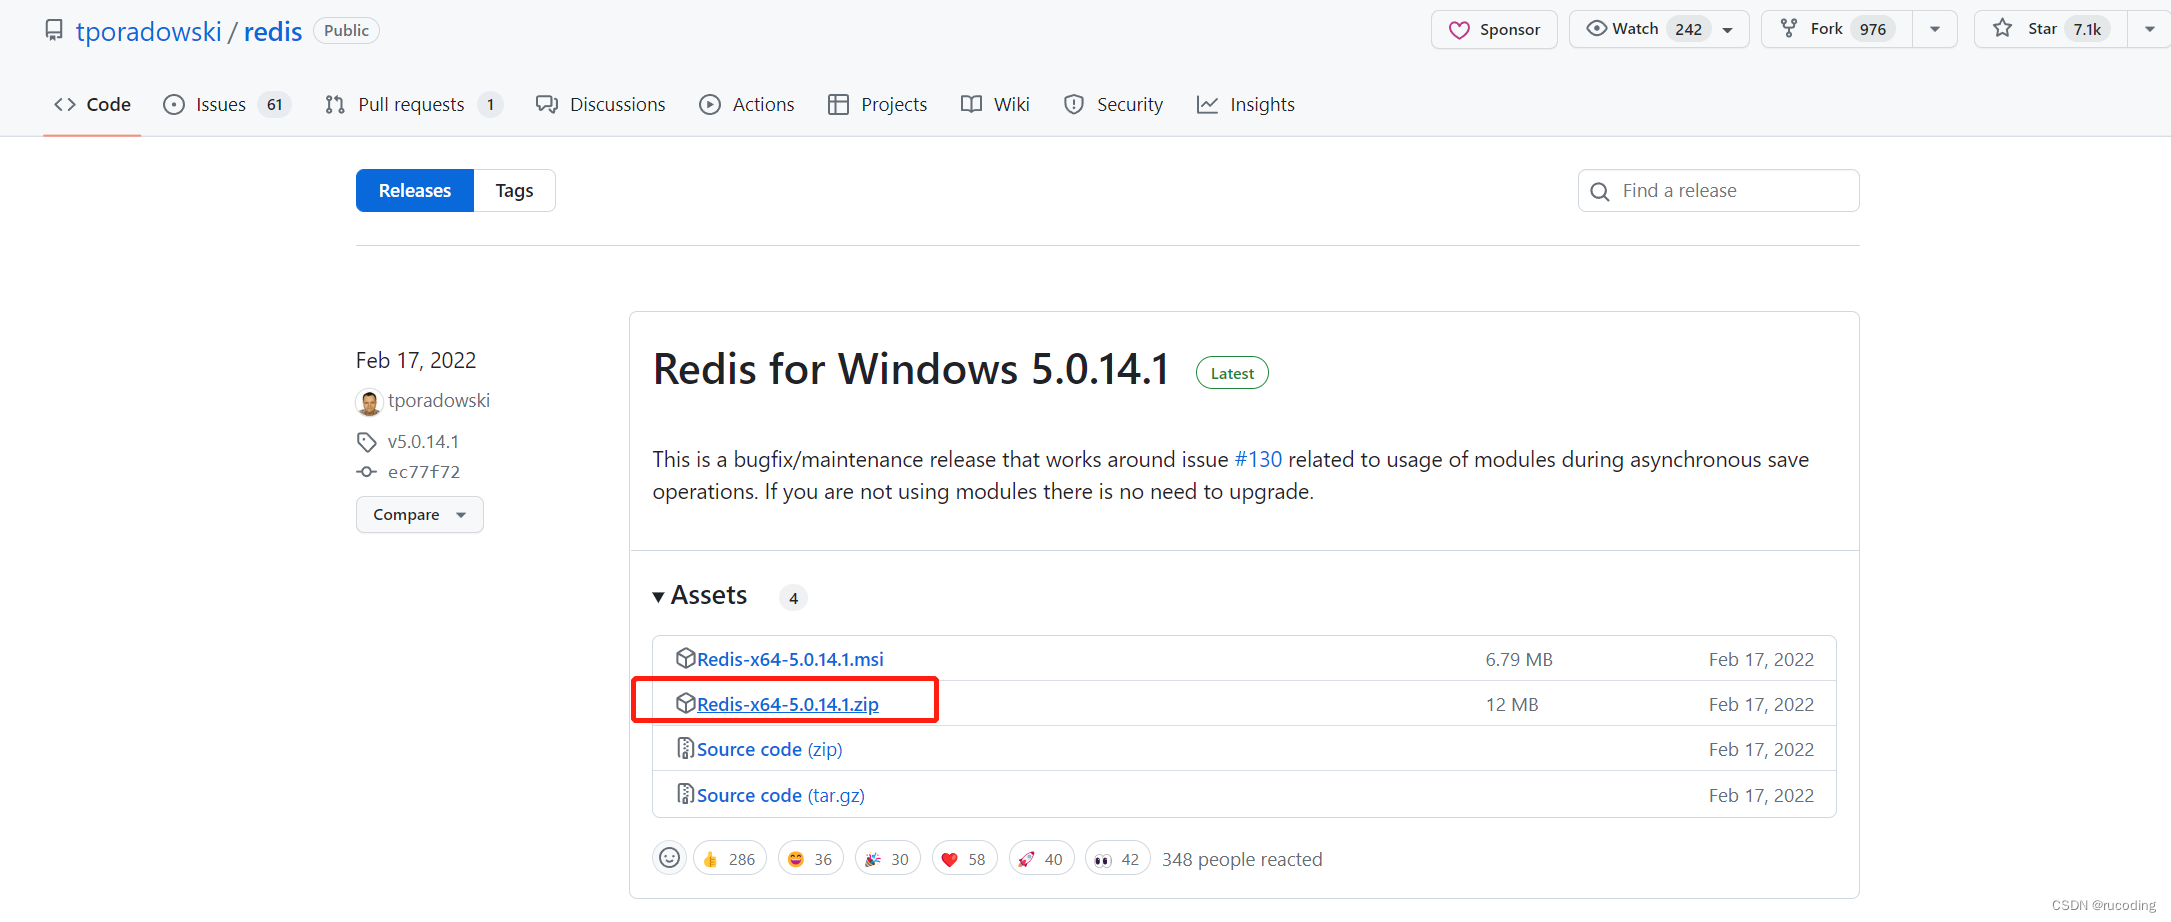Viewport: 2171px width, 922px height.
Task: Click the repository icon beside tporadowski
Action: [x=54, y=30]
